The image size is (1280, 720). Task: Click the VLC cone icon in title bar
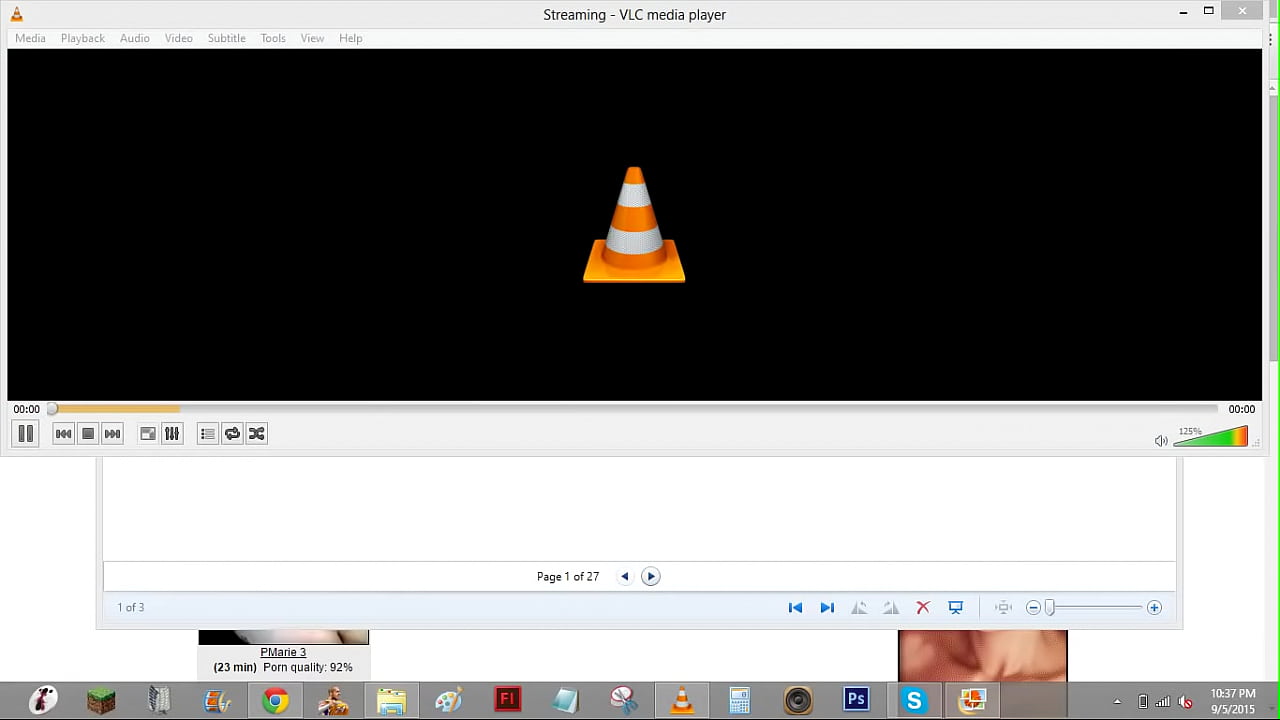(16, 14)
